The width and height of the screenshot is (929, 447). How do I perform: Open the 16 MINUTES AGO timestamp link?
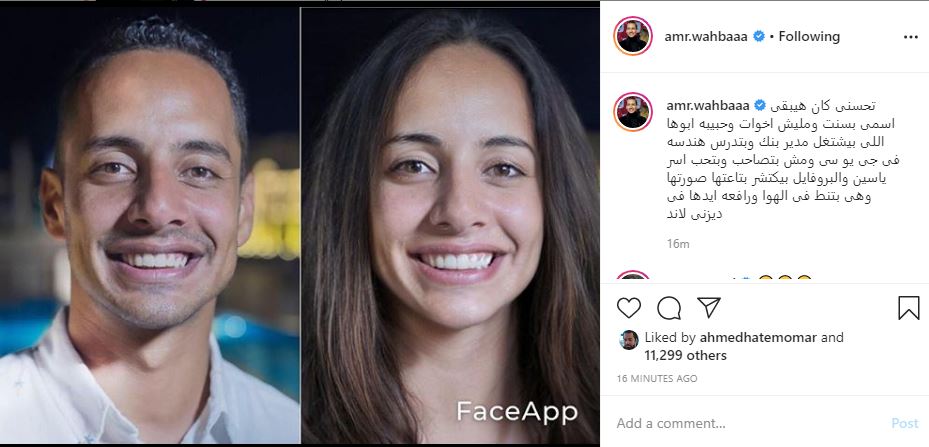click(657, 378)
